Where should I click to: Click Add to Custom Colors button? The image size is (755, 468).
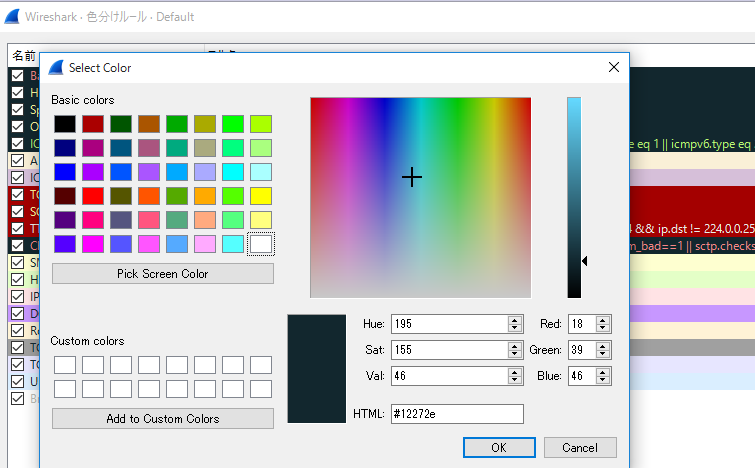click(163, 418)
